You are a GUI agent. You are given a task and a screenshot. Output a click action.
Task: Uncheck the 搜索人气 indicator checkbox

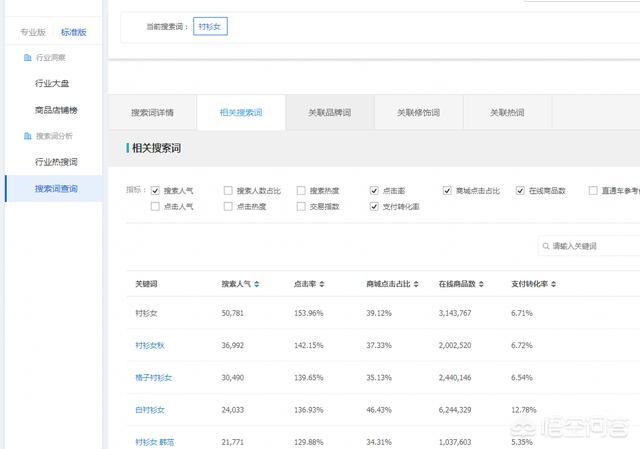tap(155, 191)
